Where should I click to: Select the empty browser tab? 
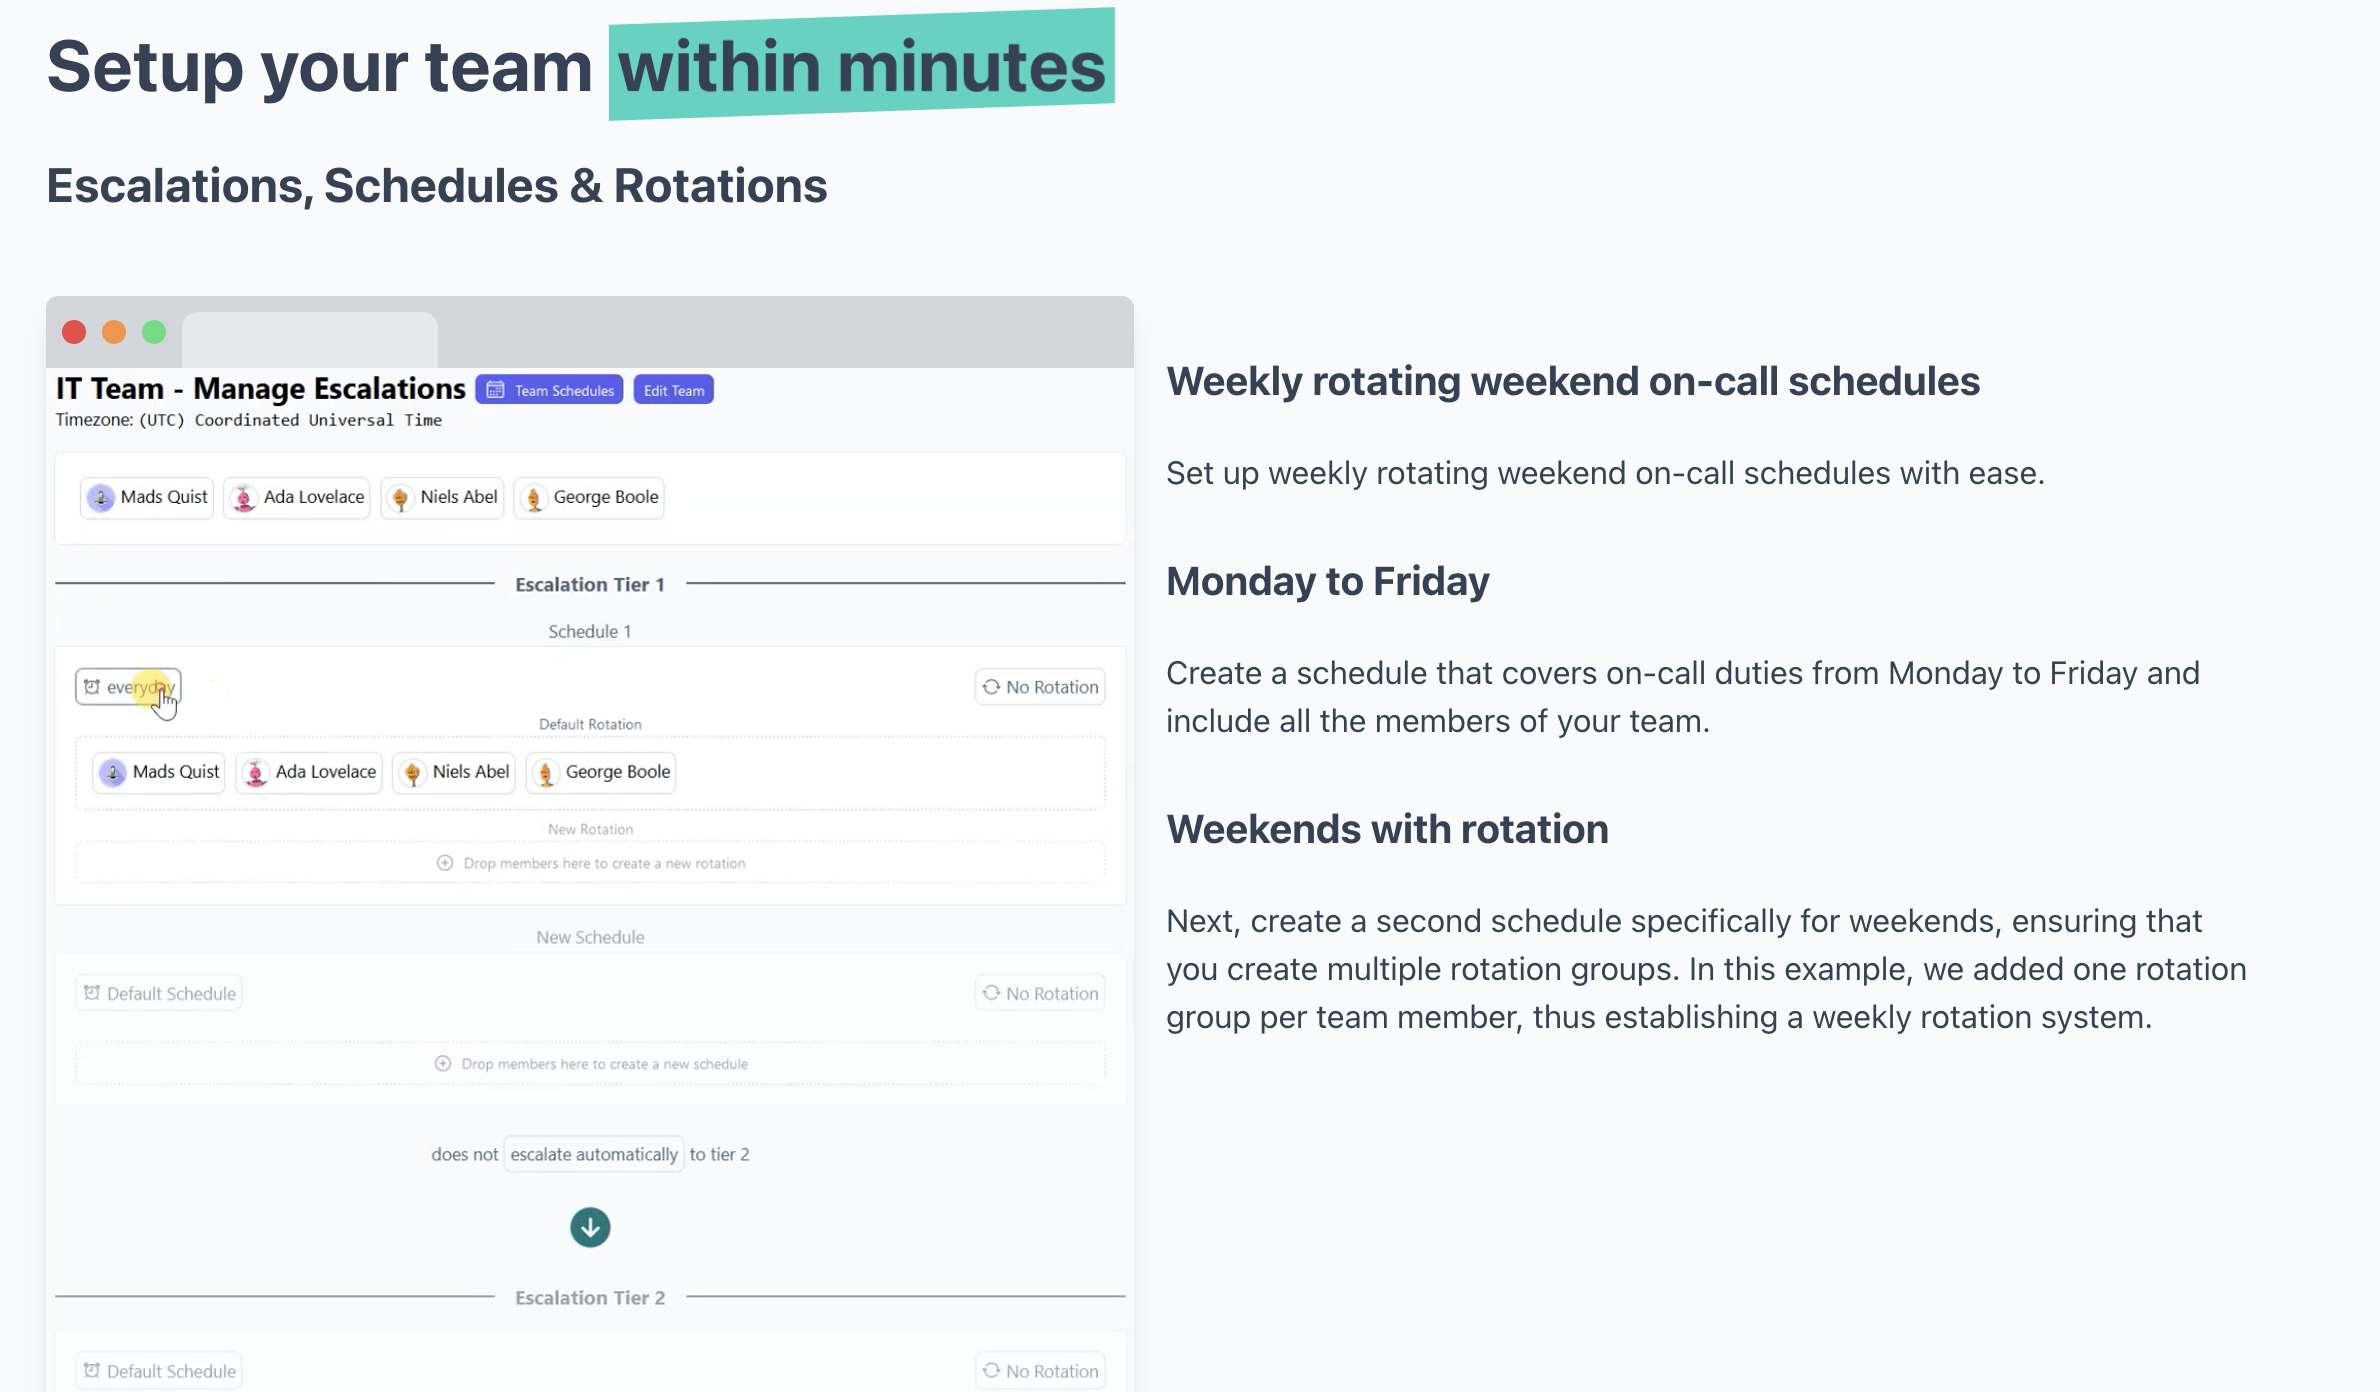(309, 338)
